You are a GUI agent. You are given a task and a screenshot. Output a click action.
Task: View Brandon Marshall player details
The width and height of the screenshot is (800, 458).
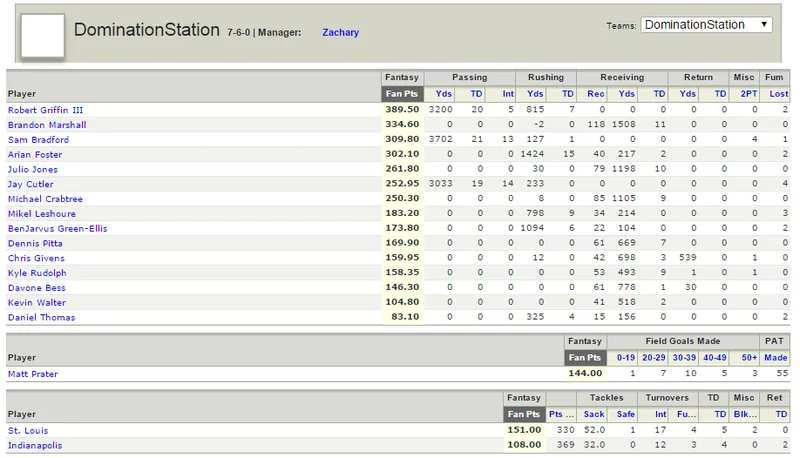tap(47, 125)
